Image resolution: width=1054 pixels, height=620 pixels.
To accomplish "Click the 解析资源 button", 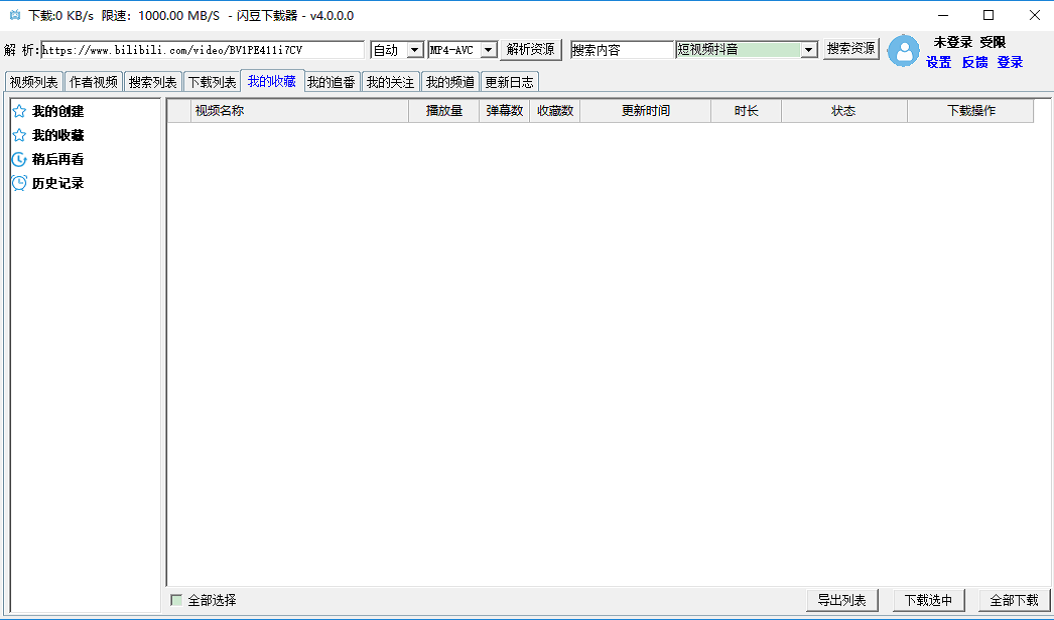I will [x=530, y=48].
